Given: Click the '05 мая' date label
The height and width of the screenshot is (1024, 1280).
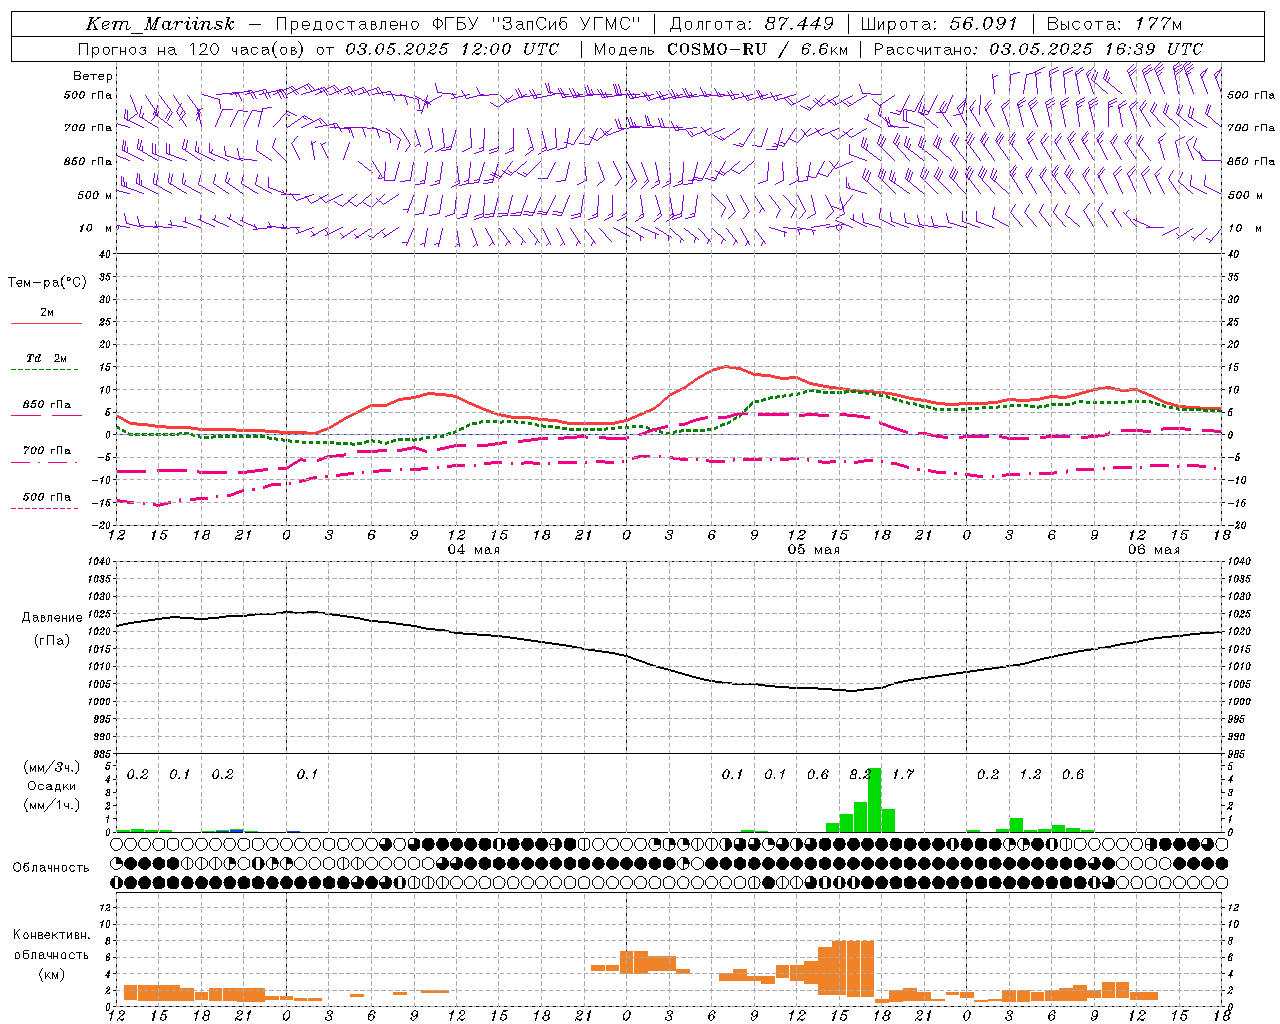Looking at the screenshot, I should click(x=814, y=550).
